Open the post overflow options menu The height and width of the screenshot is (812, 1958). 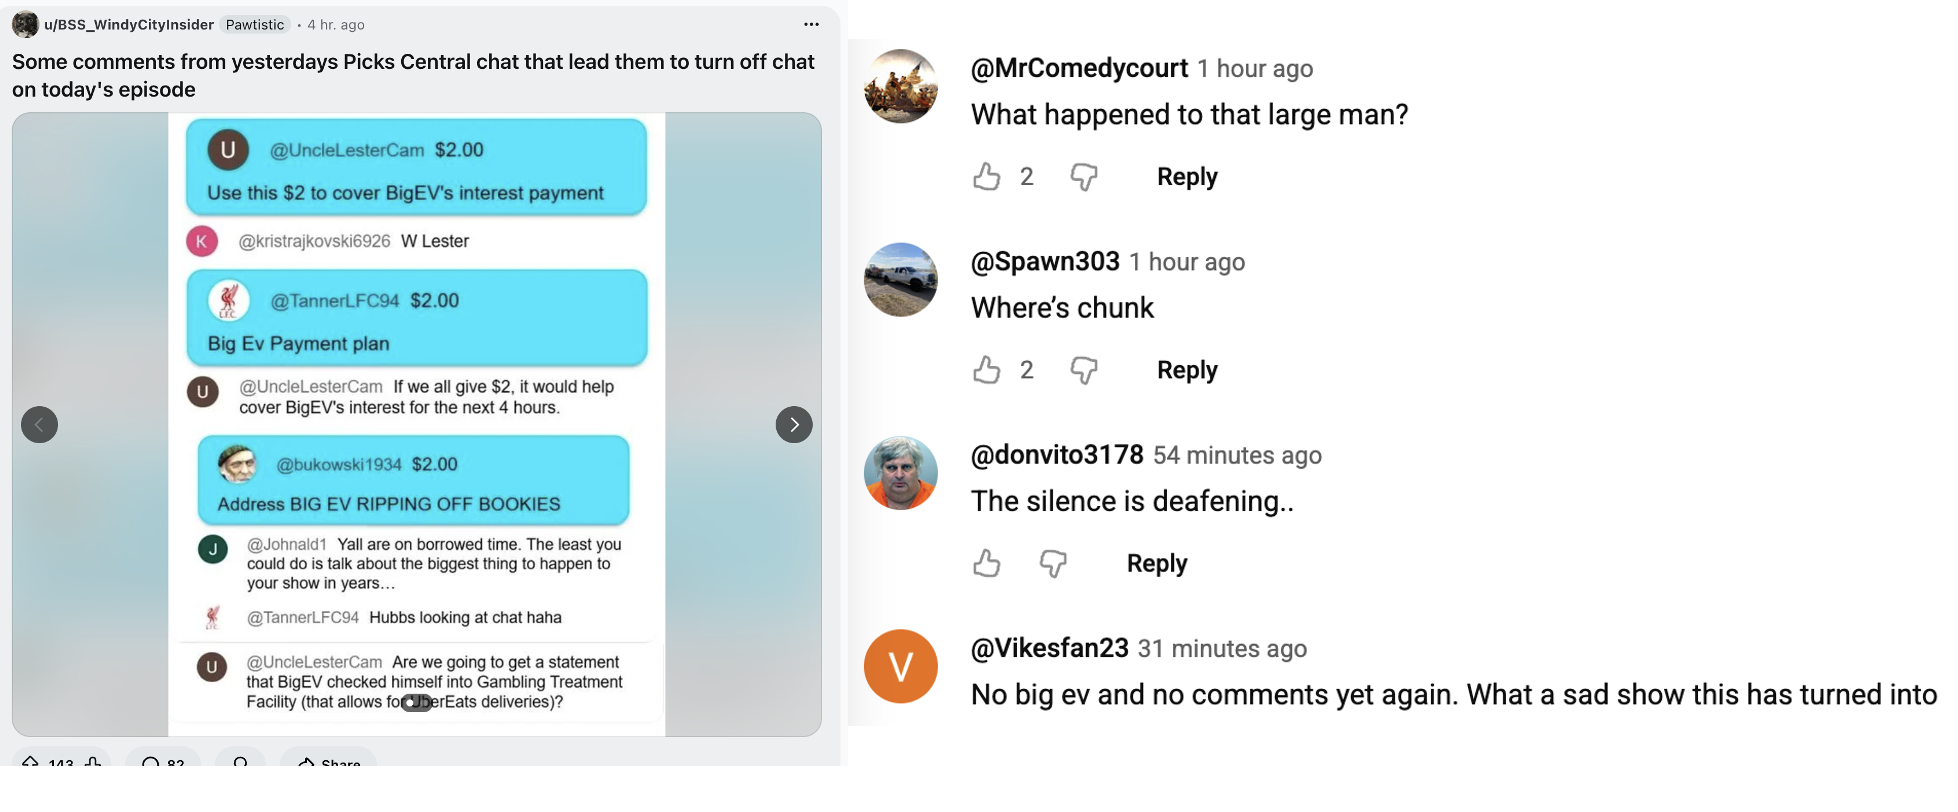[x=812, y=22]
